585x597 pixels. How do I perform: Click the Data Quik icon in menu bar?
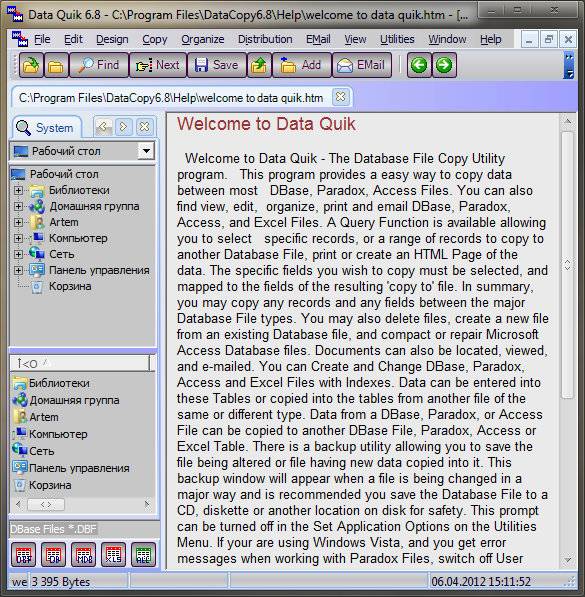pos(19,39)
